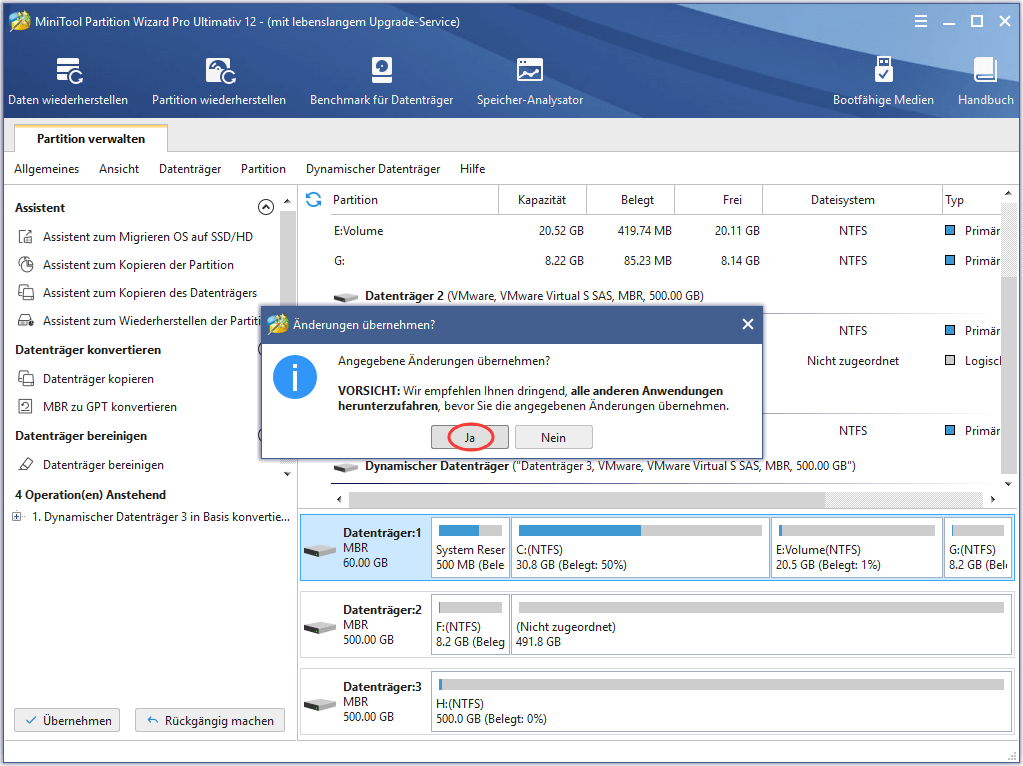
Task: Switch to the Partition verwalten tab
Action: click(x=90, y=138)
